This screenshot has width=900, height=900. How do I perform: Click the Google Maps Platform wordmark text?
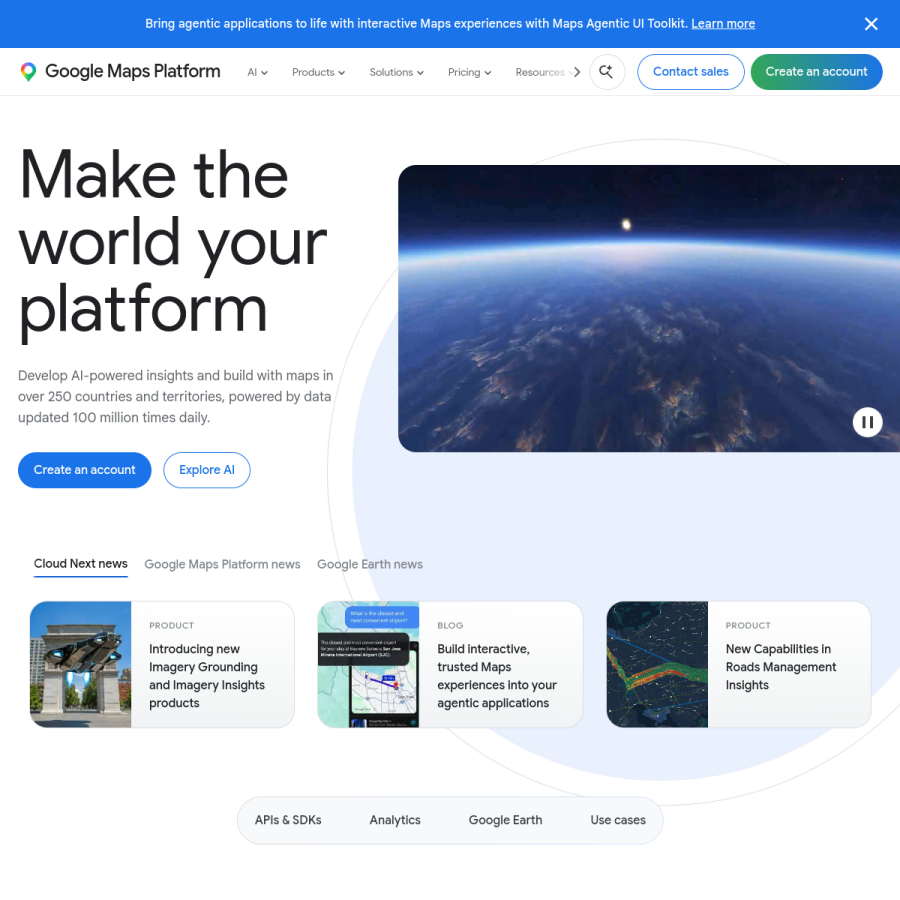tap(133, 71)
